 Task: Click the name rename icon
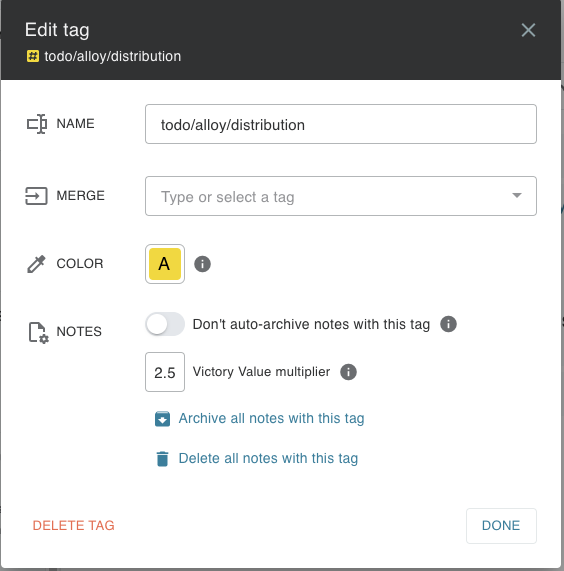pyautogui.click(x=37, y=124)
